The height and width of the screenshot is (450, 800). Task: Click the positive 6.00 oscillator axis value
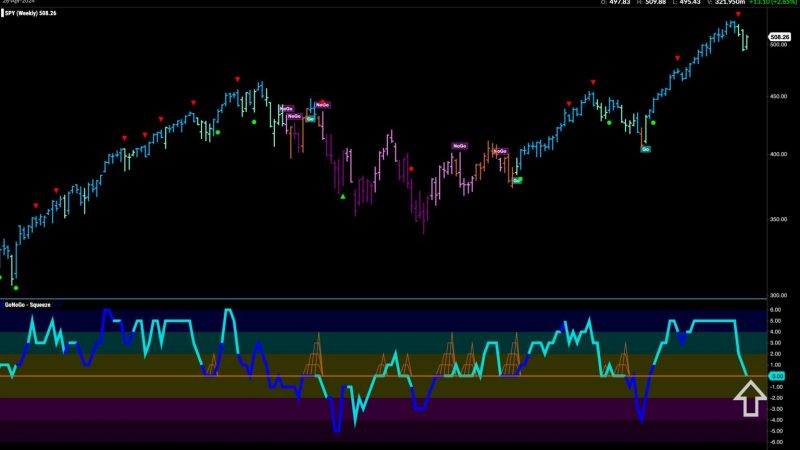click(776, 310)
